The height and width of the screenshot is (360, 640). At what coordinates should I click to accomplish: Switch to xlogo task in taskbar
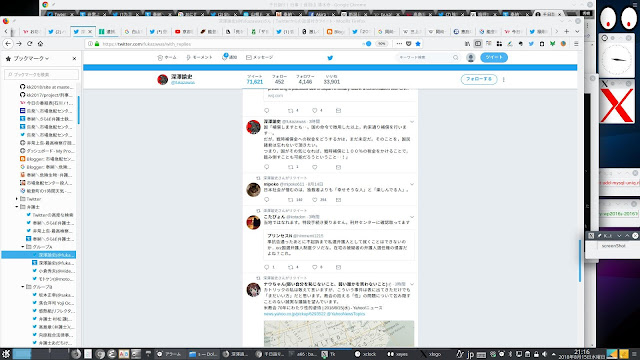point(431,354)
